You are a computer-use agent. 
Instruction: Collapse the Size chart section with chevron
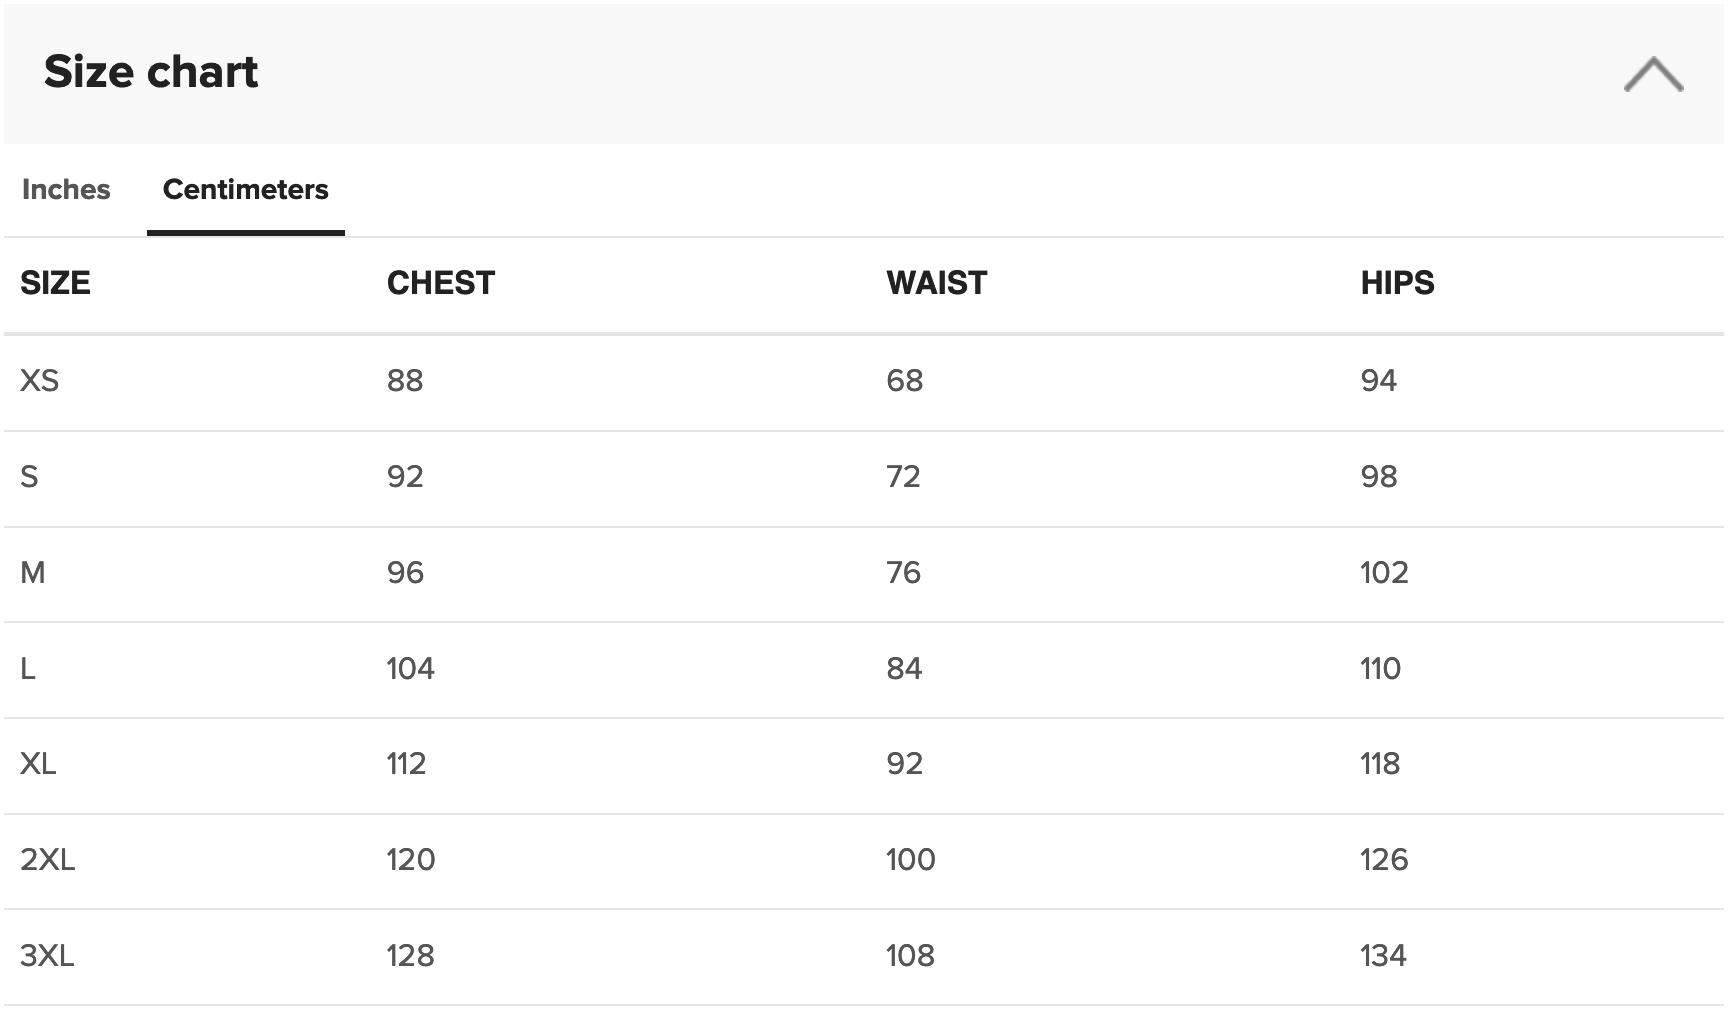pos(1653,74)
